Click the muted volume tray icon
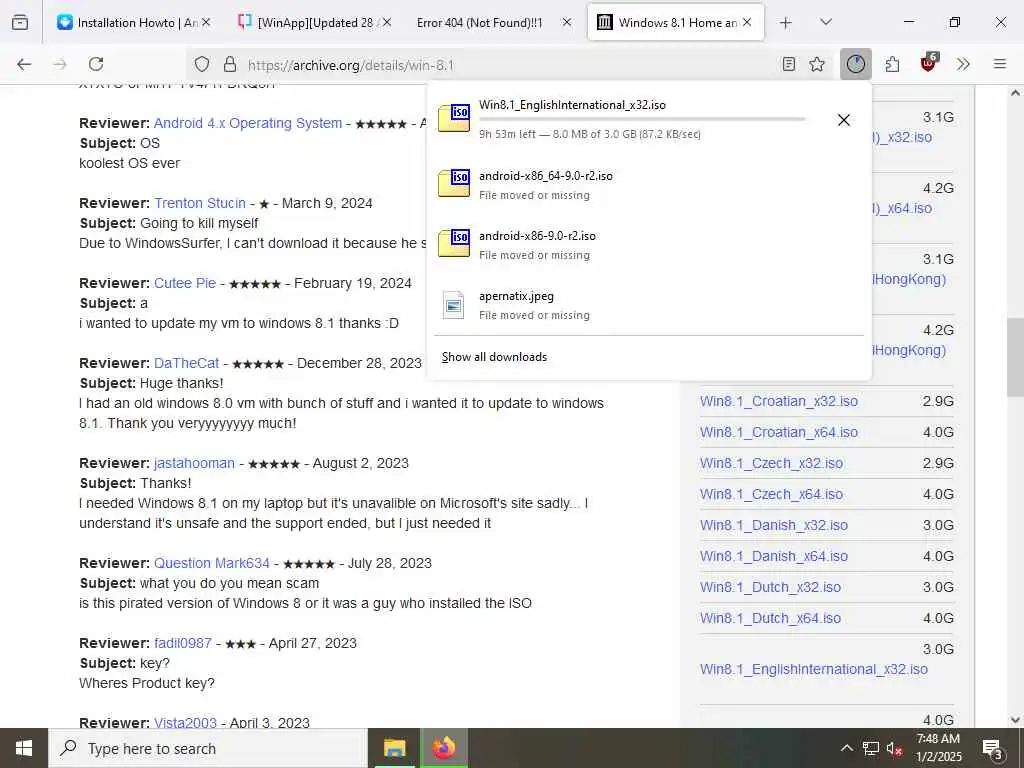 click(x=895, y=748)
